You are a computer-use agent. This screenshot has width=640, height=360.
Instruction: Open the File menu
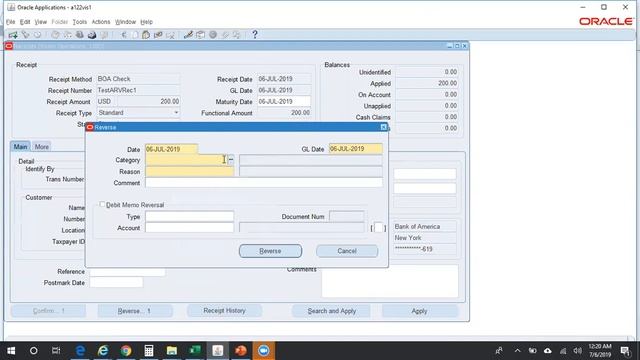11,22
